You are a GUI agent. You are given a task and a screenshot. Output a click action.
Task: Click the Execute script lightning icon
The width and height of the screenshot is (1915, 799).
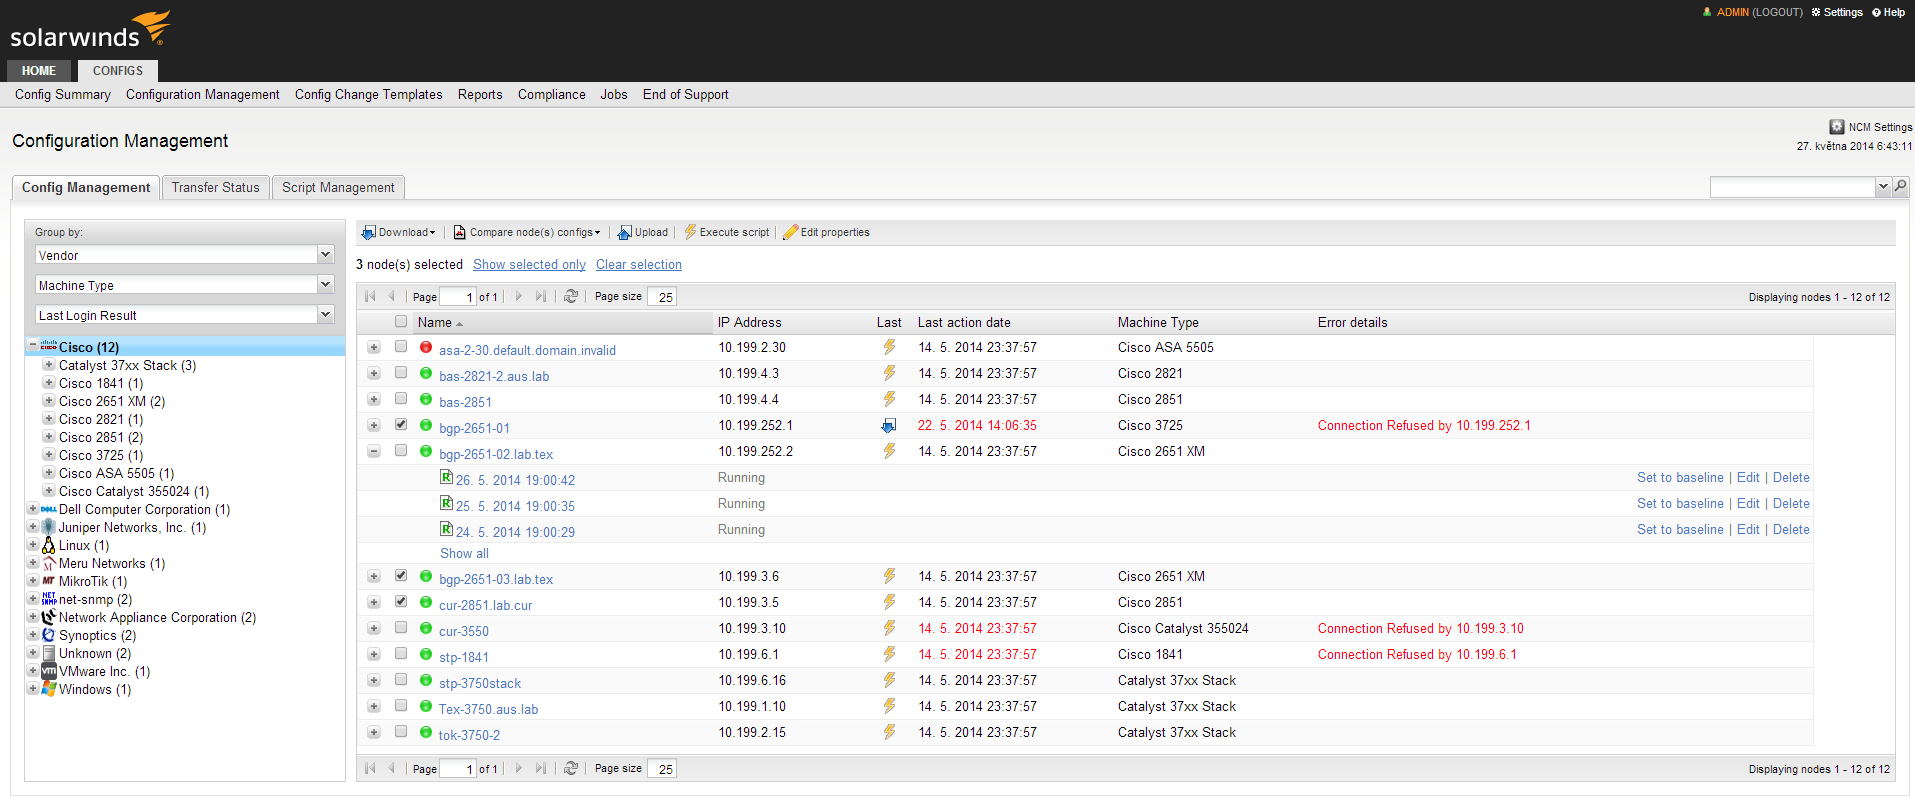(x=690, y=232)
